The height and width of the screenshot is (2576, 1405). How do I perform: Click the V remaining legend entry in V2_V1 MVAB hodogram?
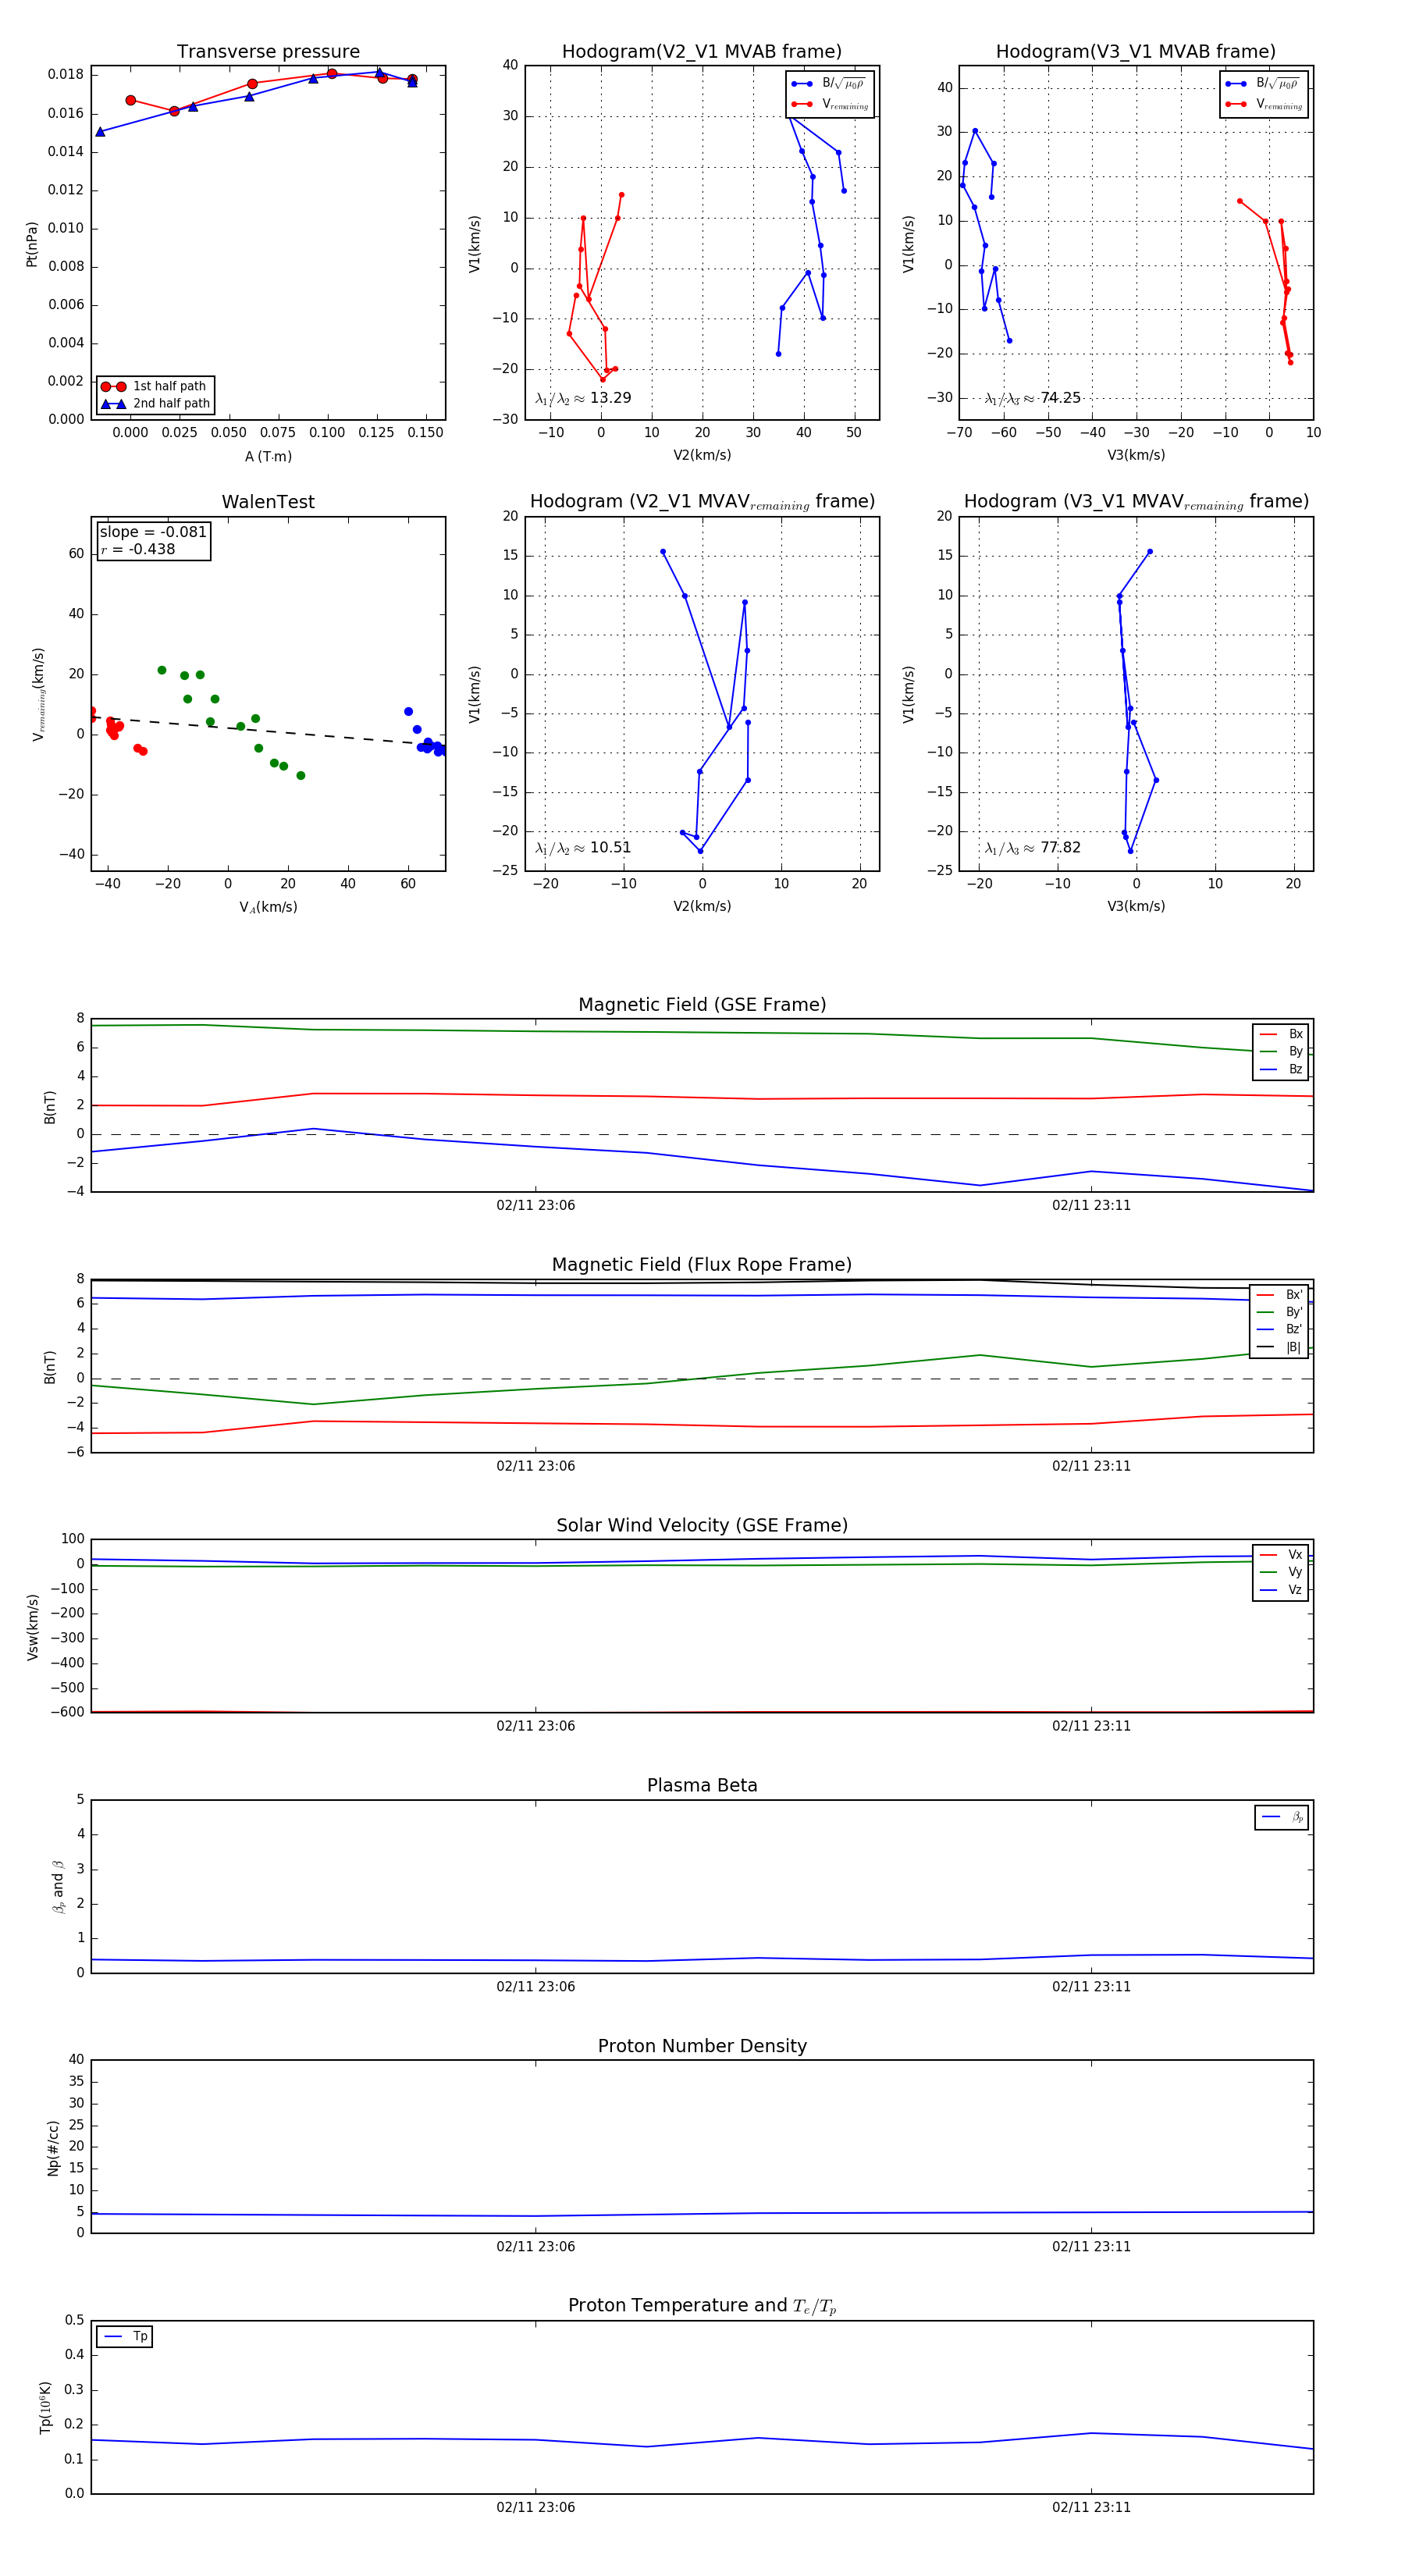pos(829,104)
